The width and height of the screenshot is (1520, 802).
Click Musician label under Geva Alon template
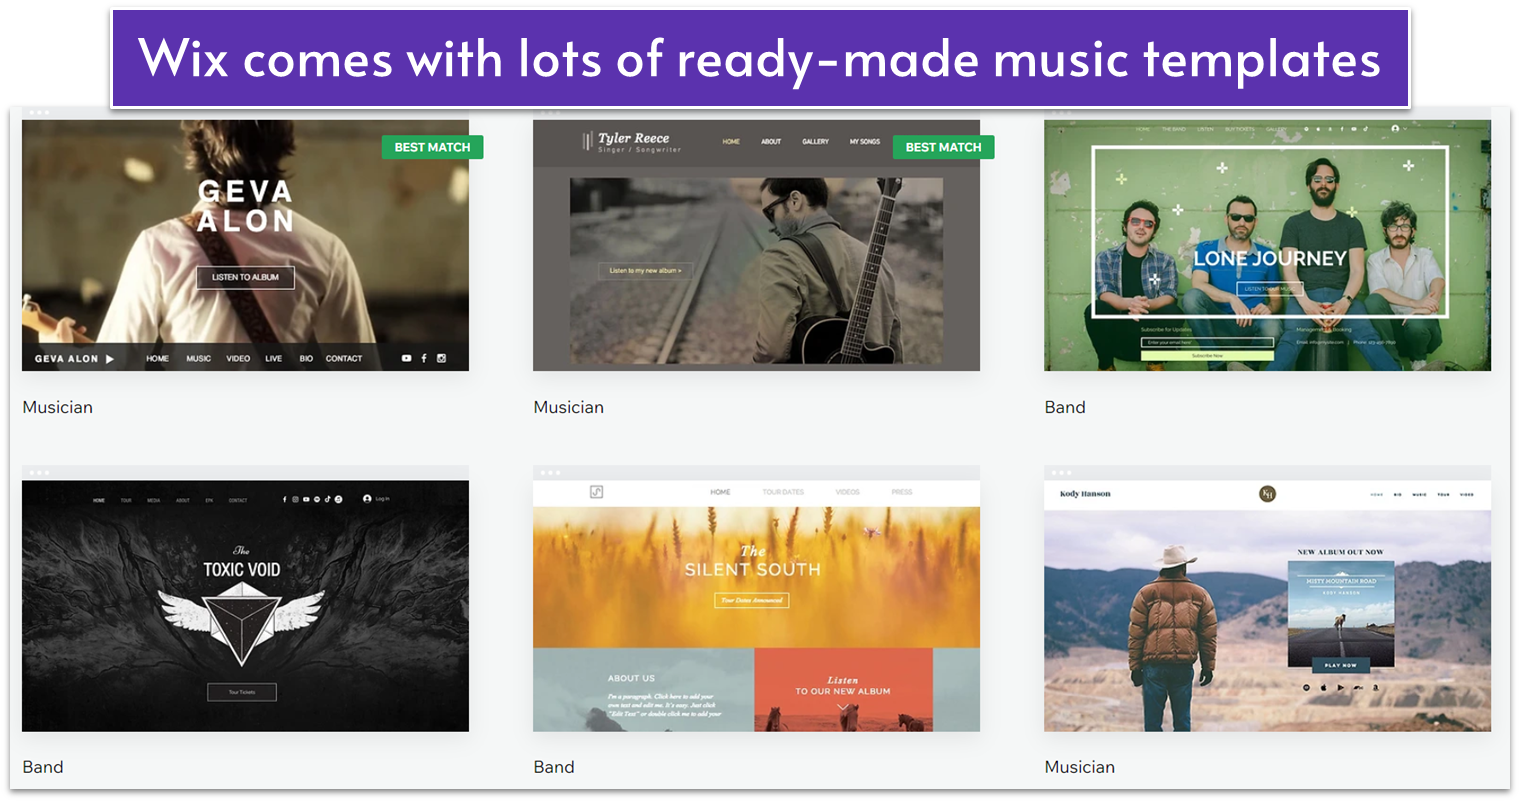[58, 407]
